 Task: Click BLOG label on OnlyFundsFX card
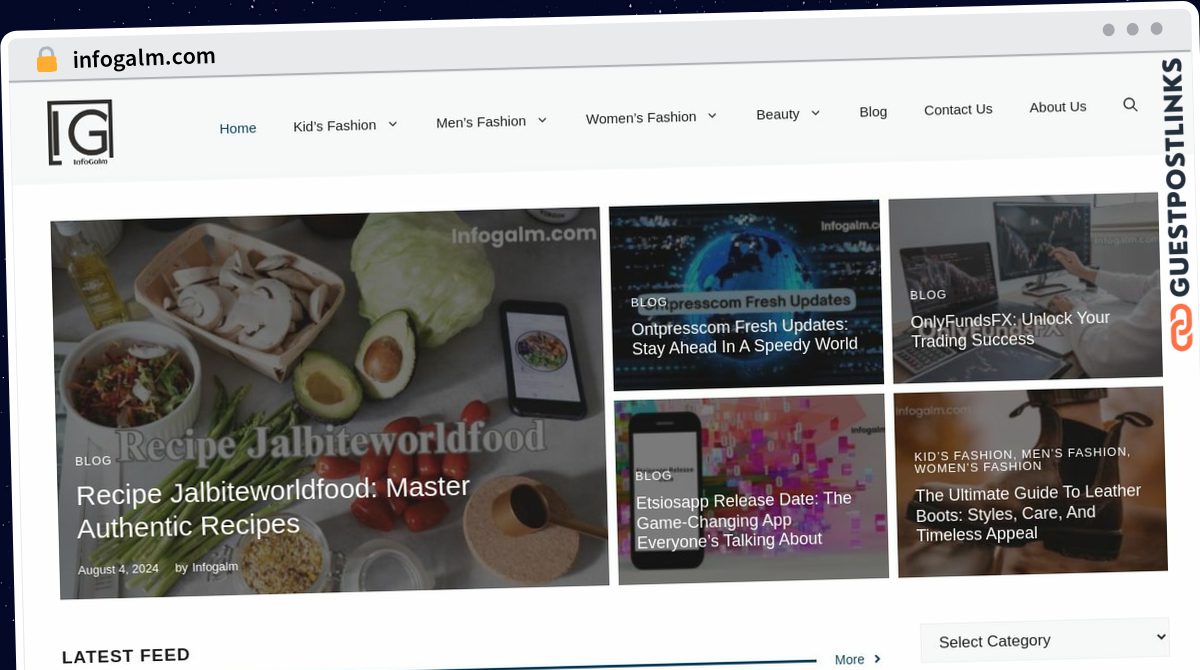point(928,295)
